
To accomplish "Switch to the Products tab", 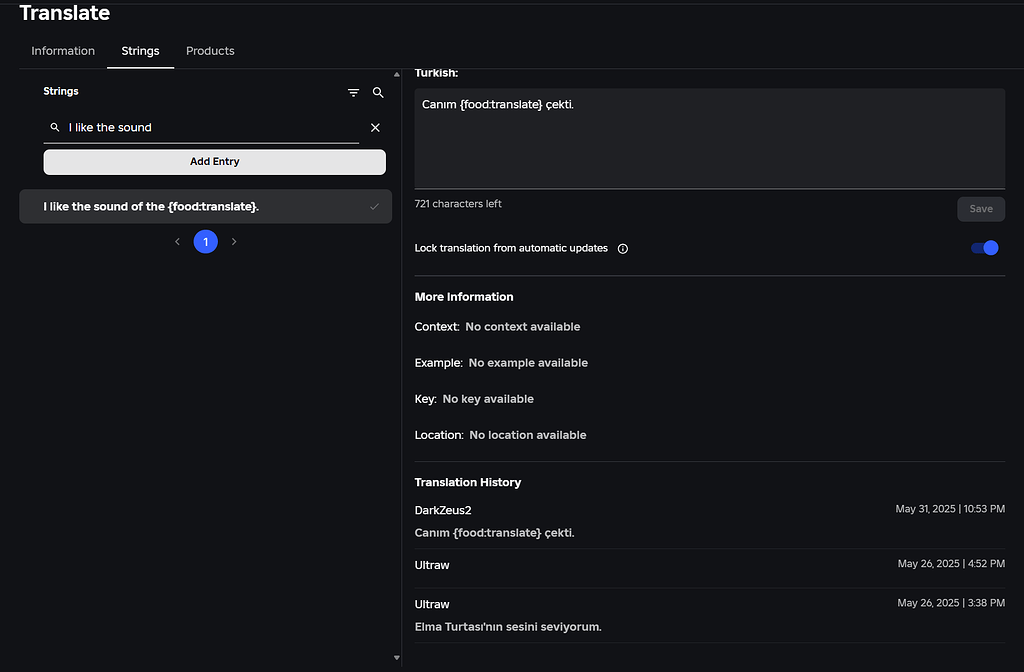I will 210,51.
